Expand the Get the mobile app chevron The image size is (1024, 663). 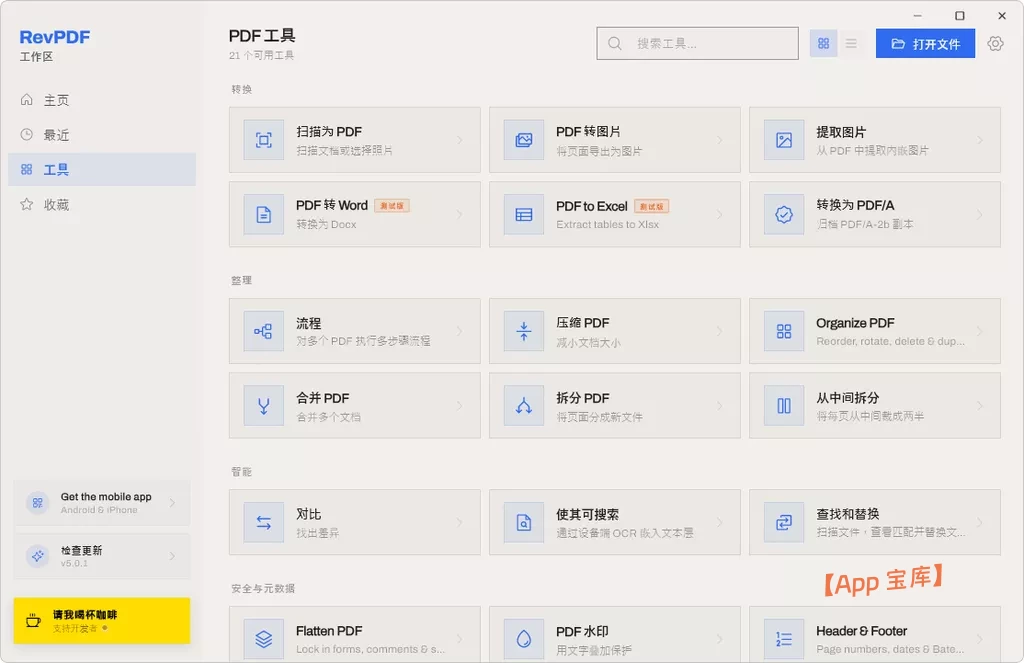(x=172, y=503)
